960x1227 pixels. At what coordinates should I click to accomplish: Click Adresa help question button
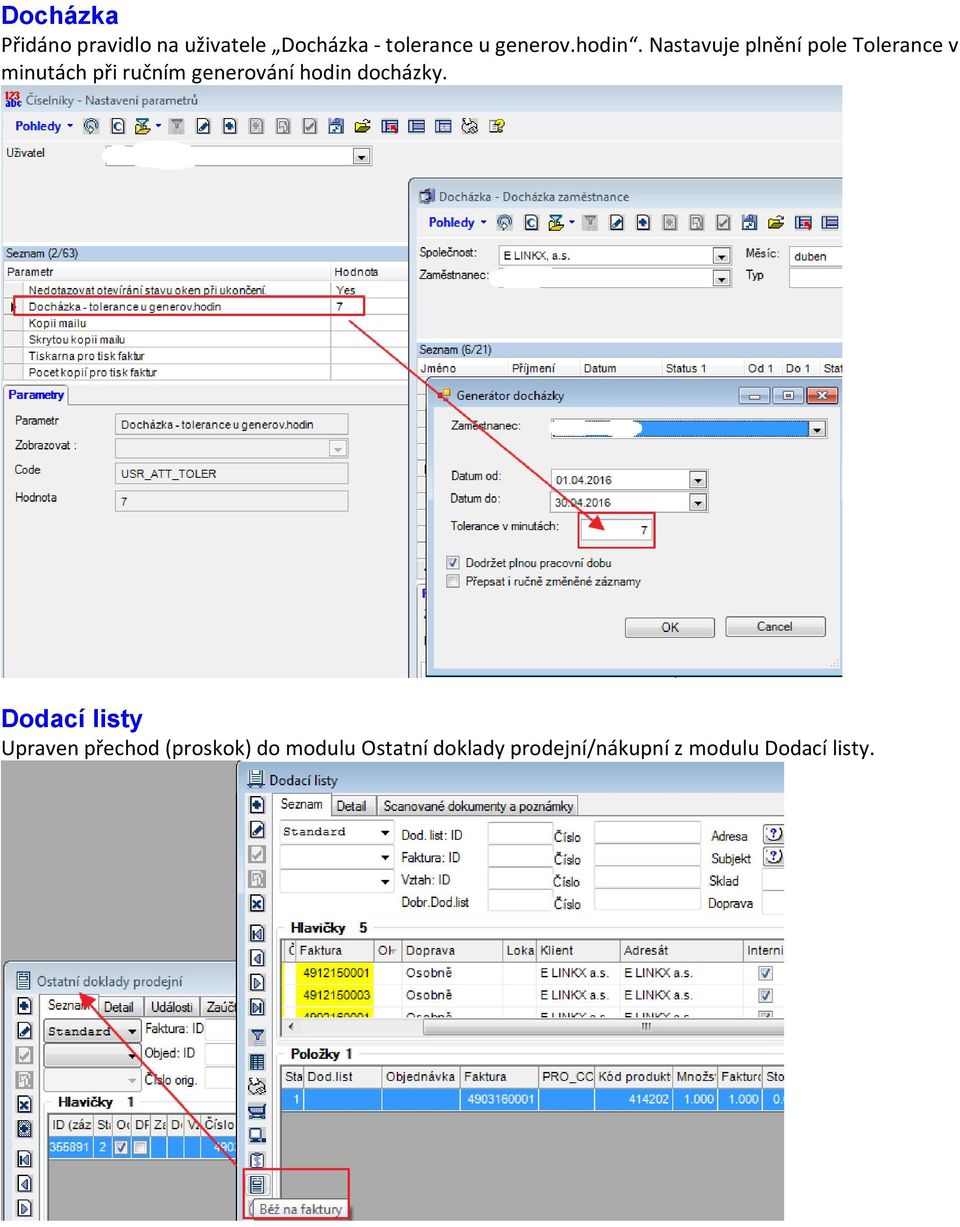(773, 834)
